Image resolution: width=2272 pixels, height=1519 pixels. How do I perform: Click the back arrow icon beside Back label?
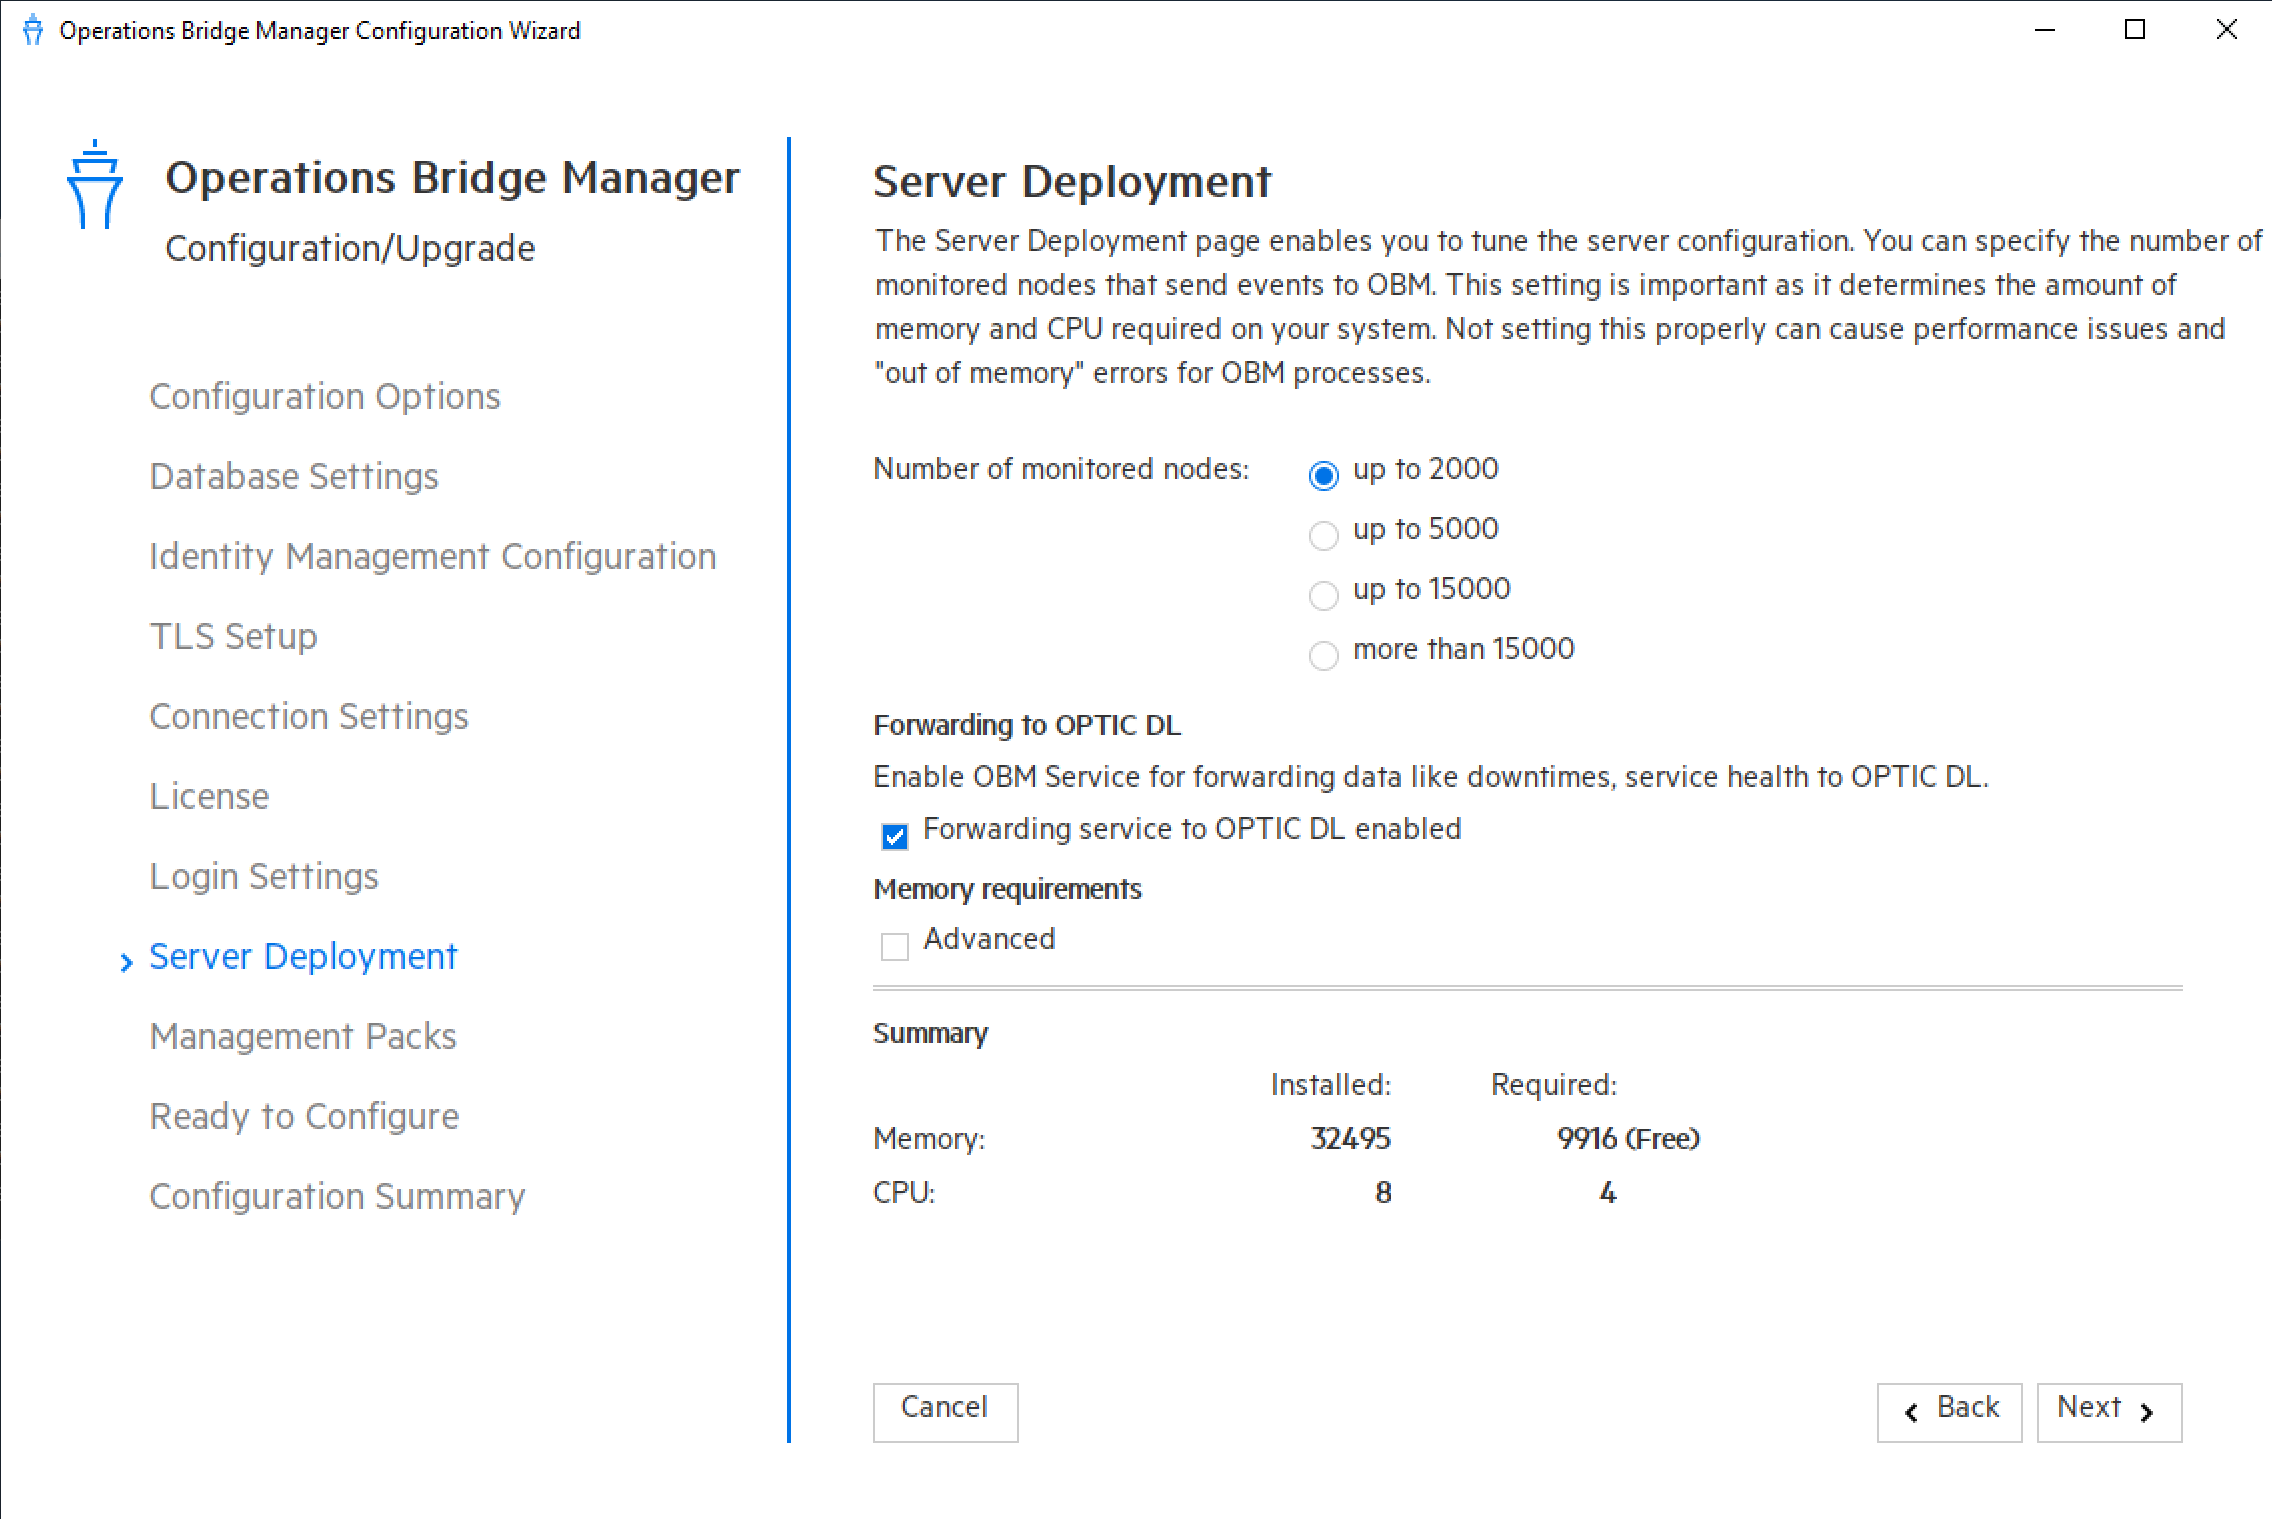pyautogui.click(x=1911, y=1411)
